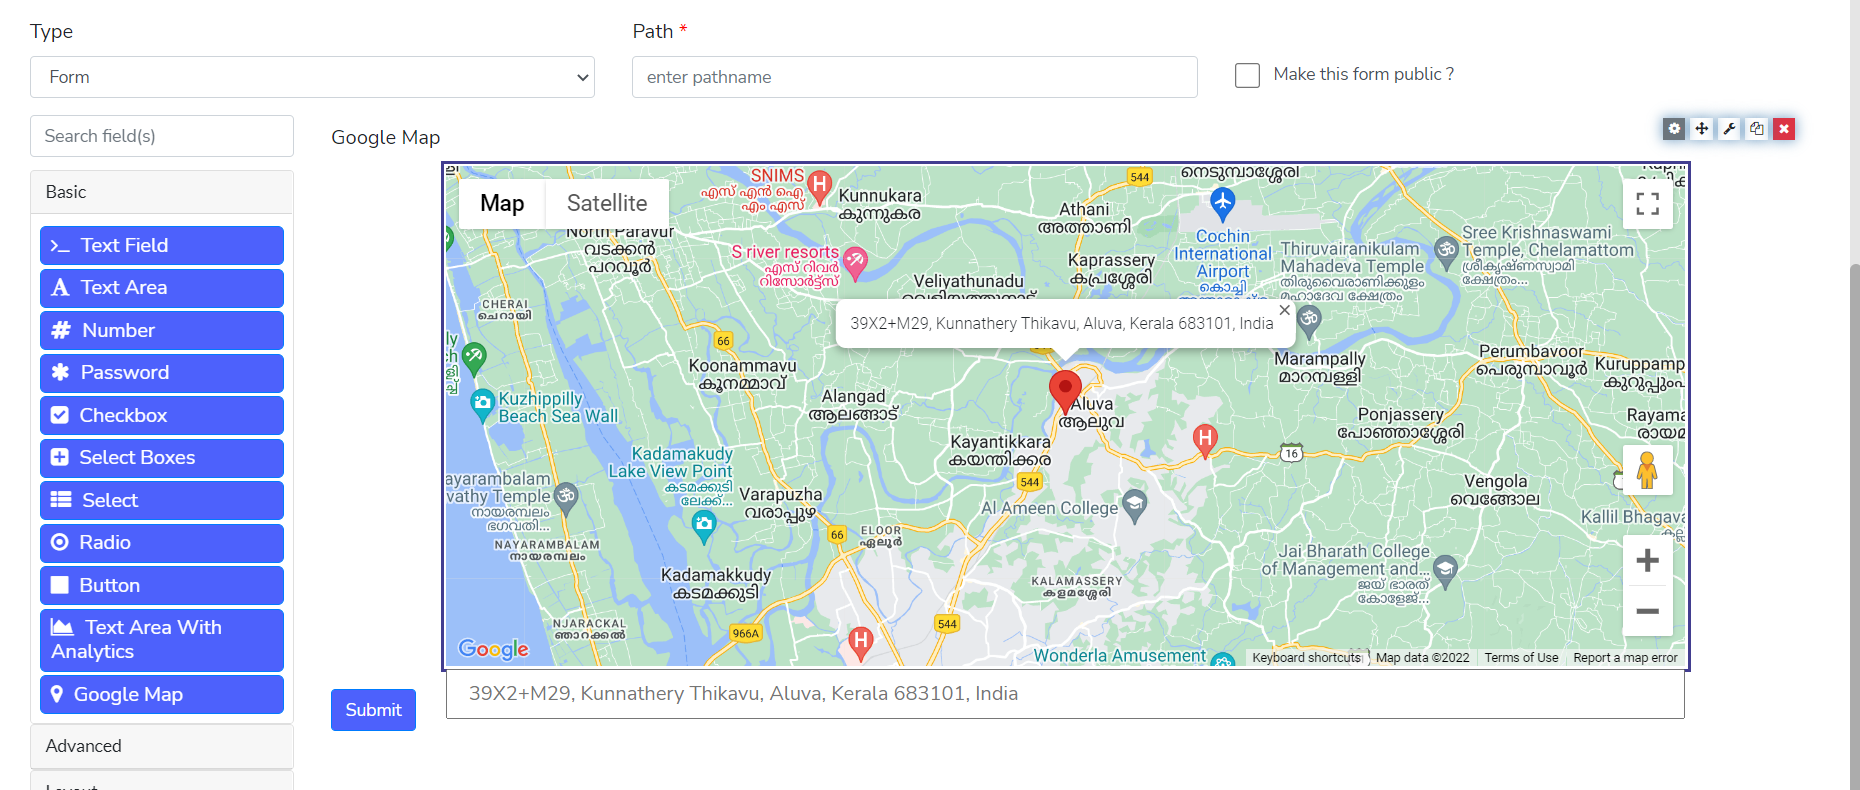Click the Cochin International Airport icon
Viewport: 1860px width, 790px height.
click(x=1222, y=203)
